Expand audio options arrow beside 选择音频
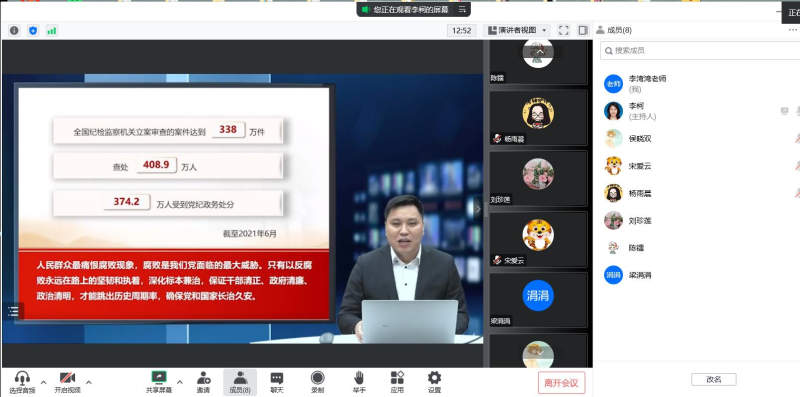The image size is (800, 397). (x=43, y=382)
